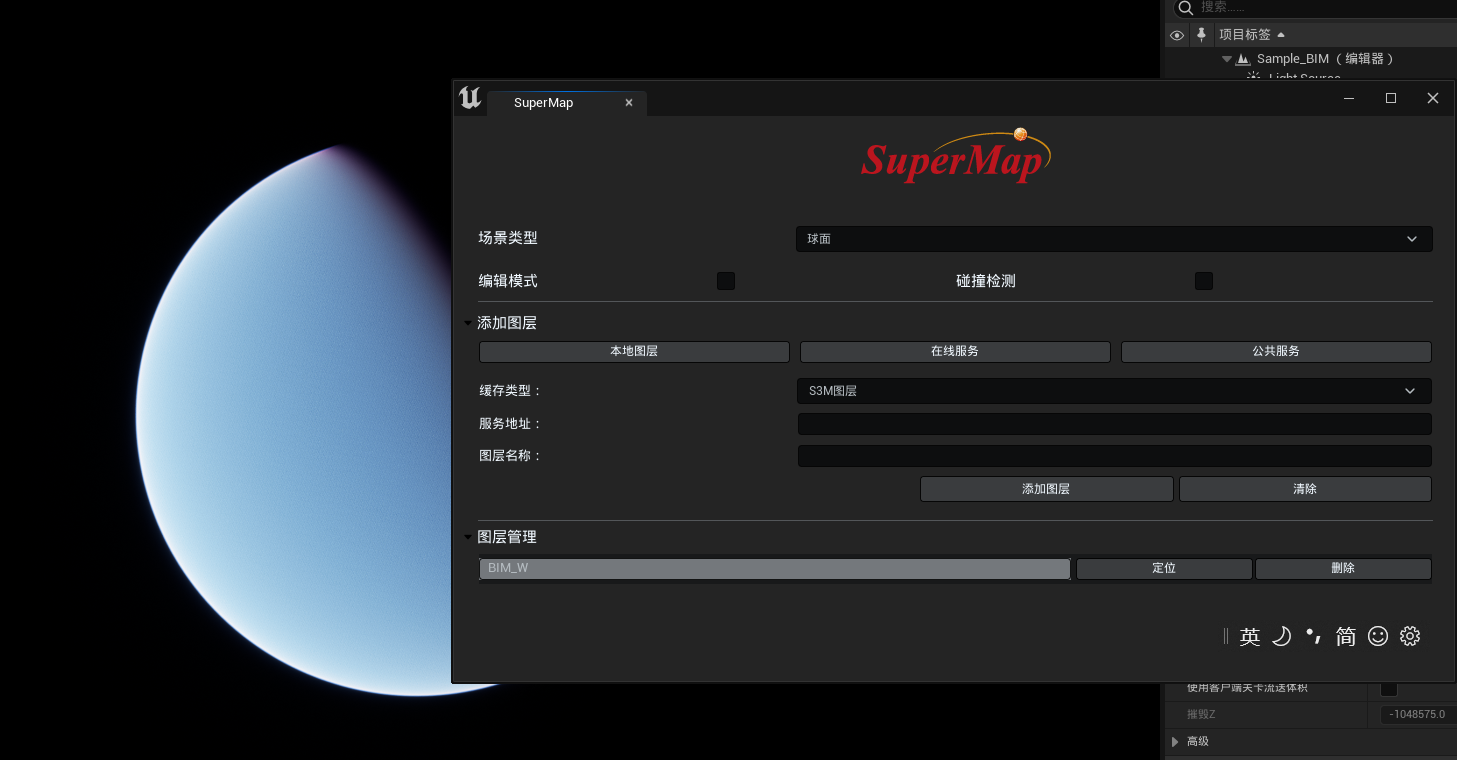The width and height of the screenshot is (1457, 760).
Task: Click the Unreal Engine logo icon
Action: coord(470,98)
